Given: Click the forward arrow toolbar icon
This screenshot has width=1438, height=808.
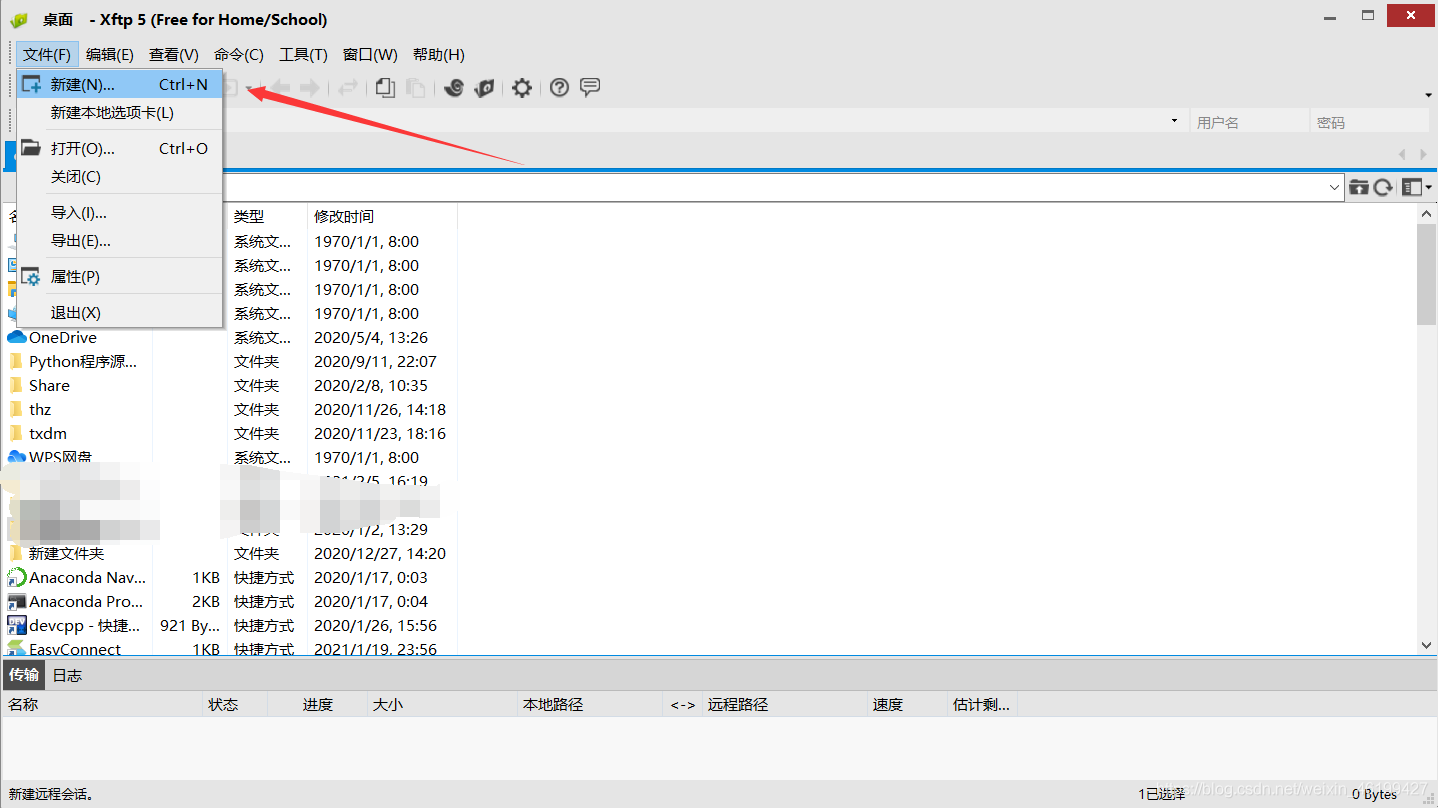Looking at the screenshot, I should [x=310, y=88].
